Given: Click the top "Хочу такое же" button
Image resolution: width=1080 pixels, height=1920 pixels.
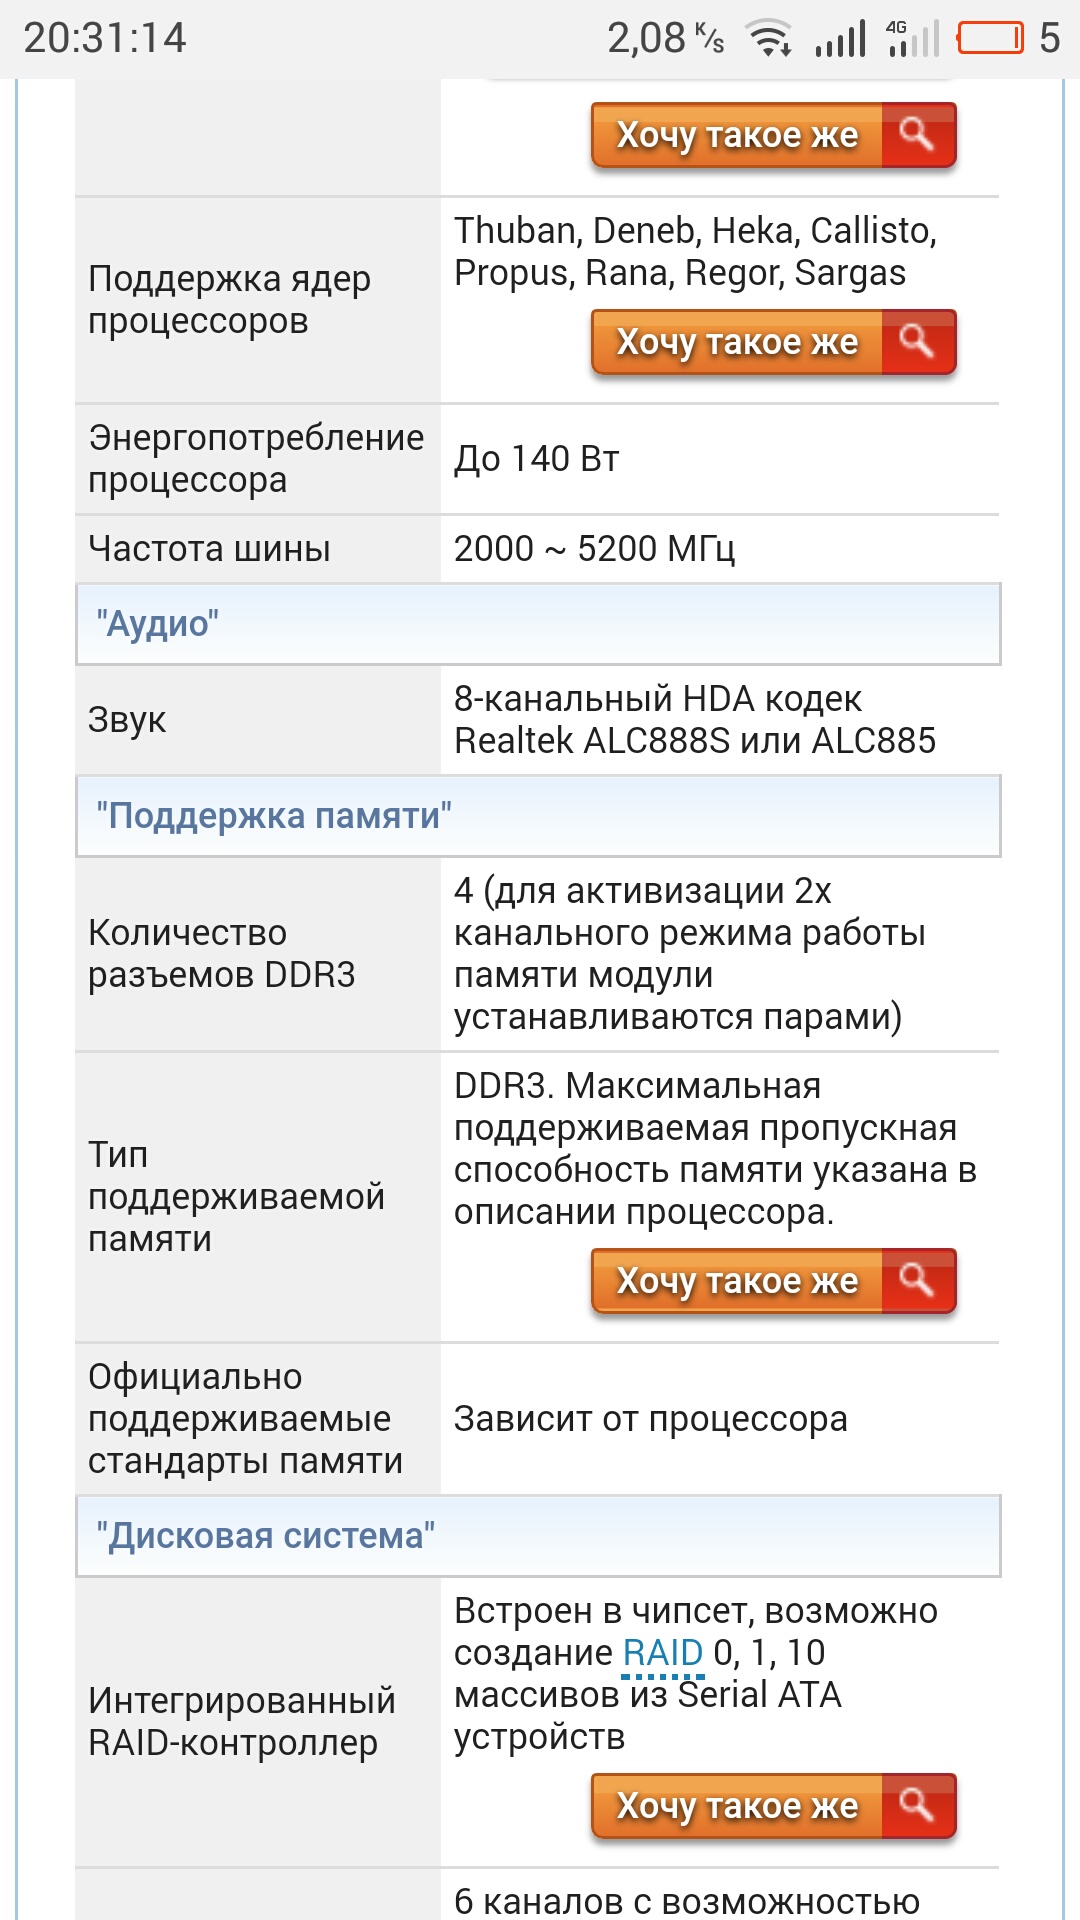Looking at the screenshot, I should pos(737,134).
